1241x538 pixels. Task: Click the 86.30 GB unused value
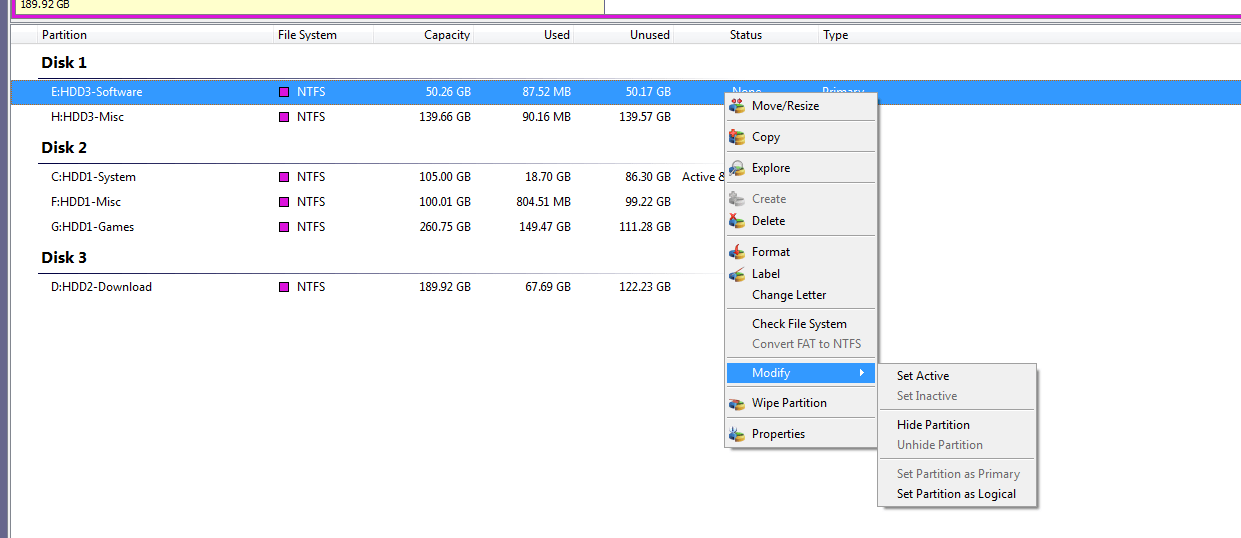coord(648,177)
